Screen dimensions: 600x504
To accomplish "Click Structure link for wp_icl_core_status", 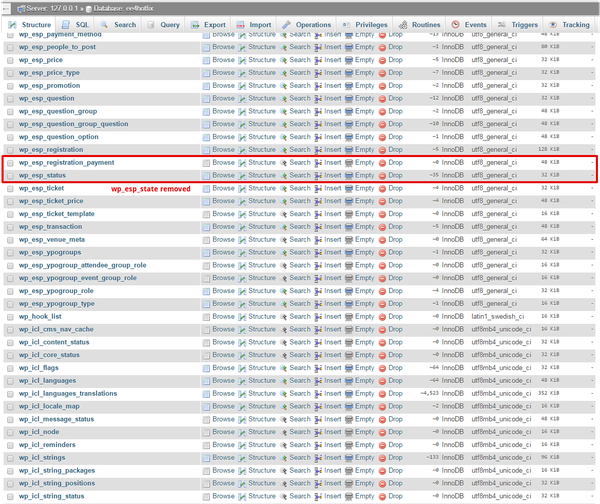I will point(262,355).
